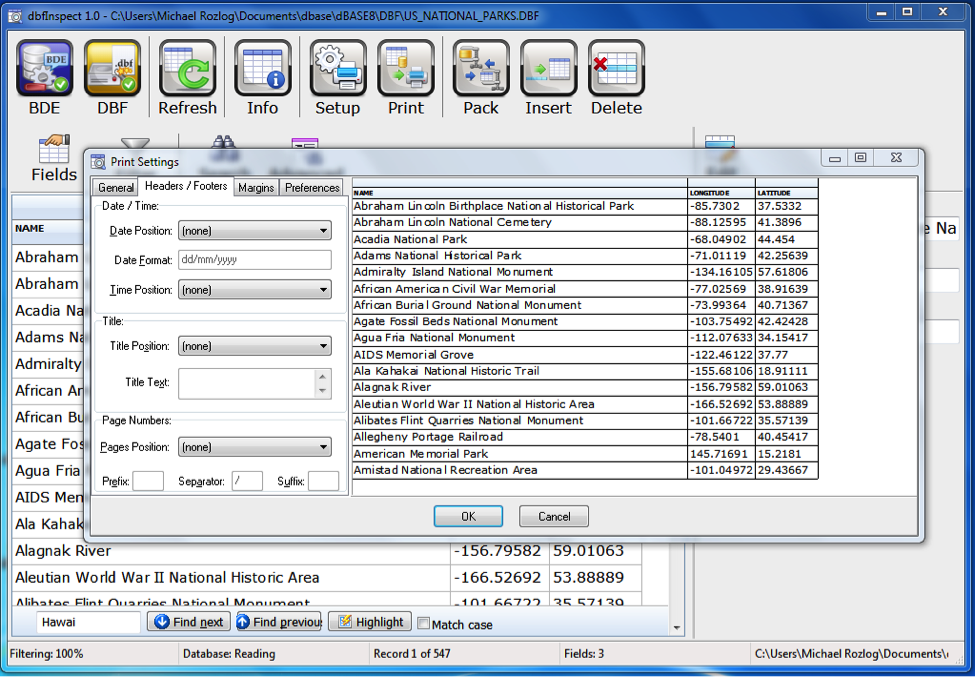This screenshot has width=975, height=677.
Task: Open the Date Position dropdown
Action: [x=255, y=231]
